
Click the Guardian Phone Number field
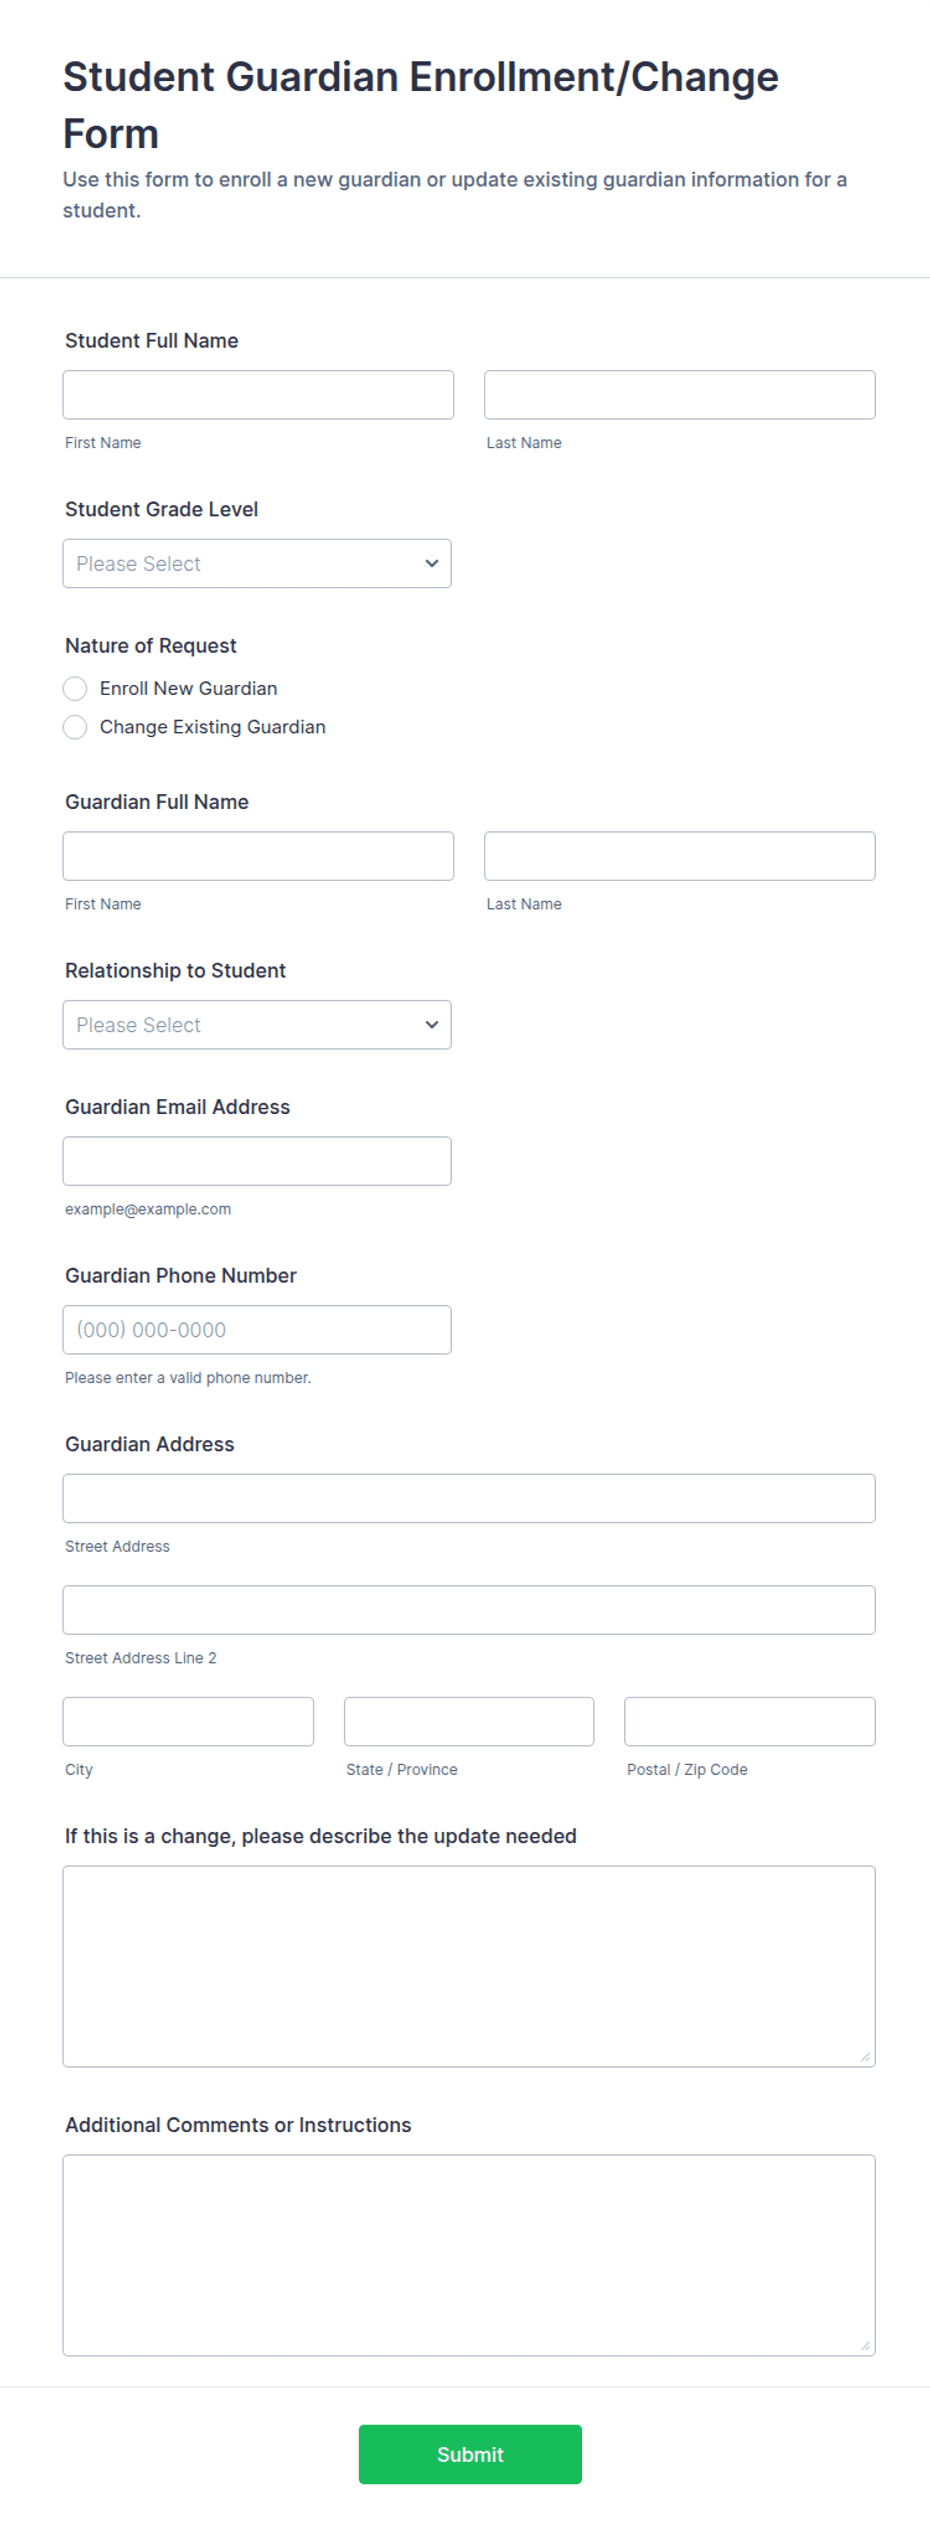pyautogui.click(x=257, y=1329)
